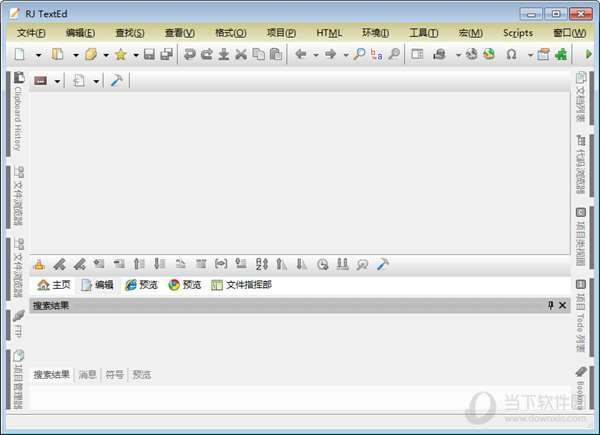Undo the last action
The width and height of the screenshot is (600, 435).
pos(189,54)
